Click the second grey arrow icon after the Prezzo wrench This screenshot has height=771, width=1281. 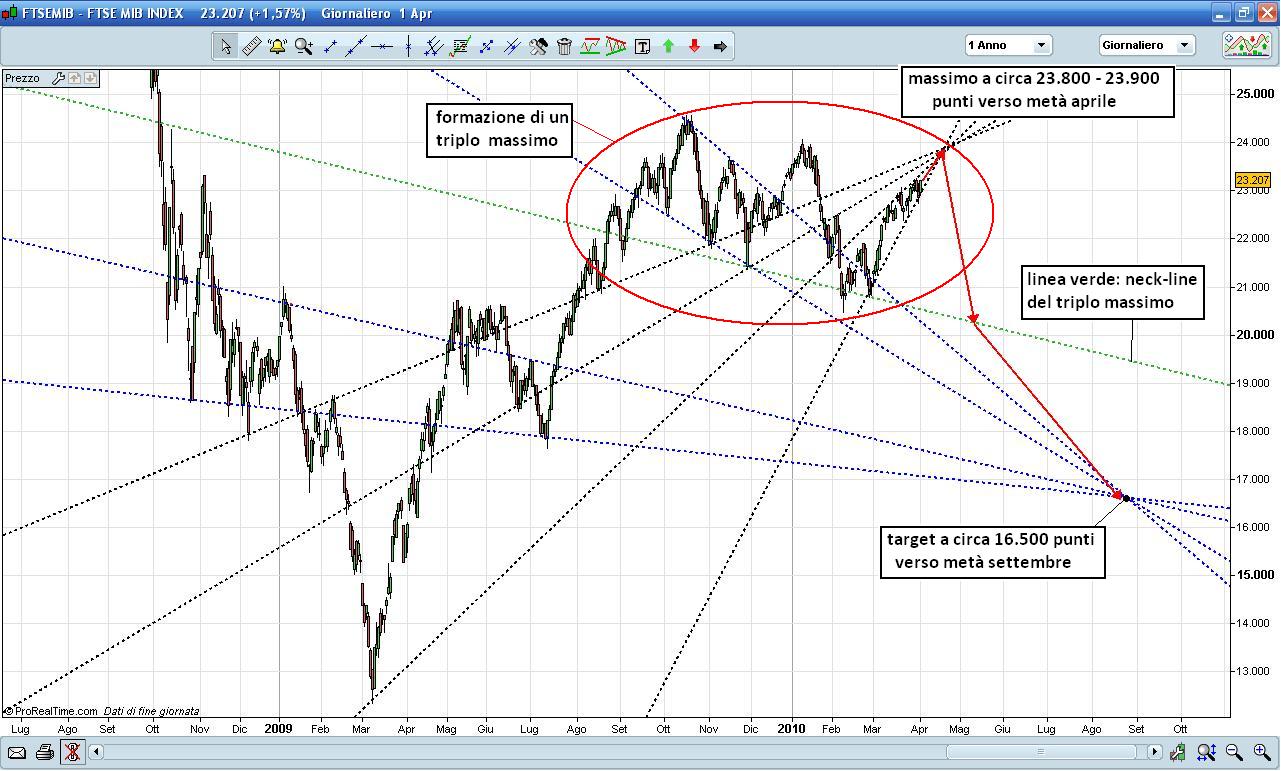(x=90, y=78)
